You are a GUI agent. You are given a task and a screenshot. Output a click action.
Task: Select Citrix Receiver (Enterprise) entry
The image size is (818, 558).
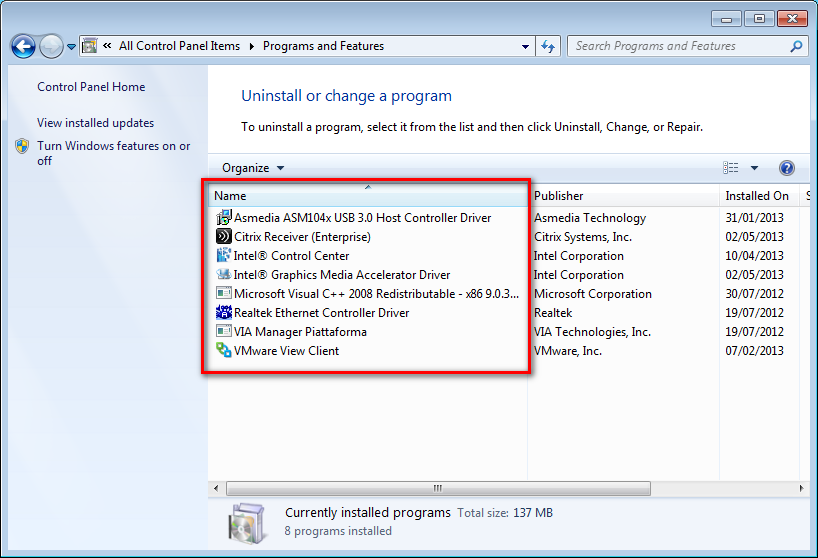tap(302, 237)
